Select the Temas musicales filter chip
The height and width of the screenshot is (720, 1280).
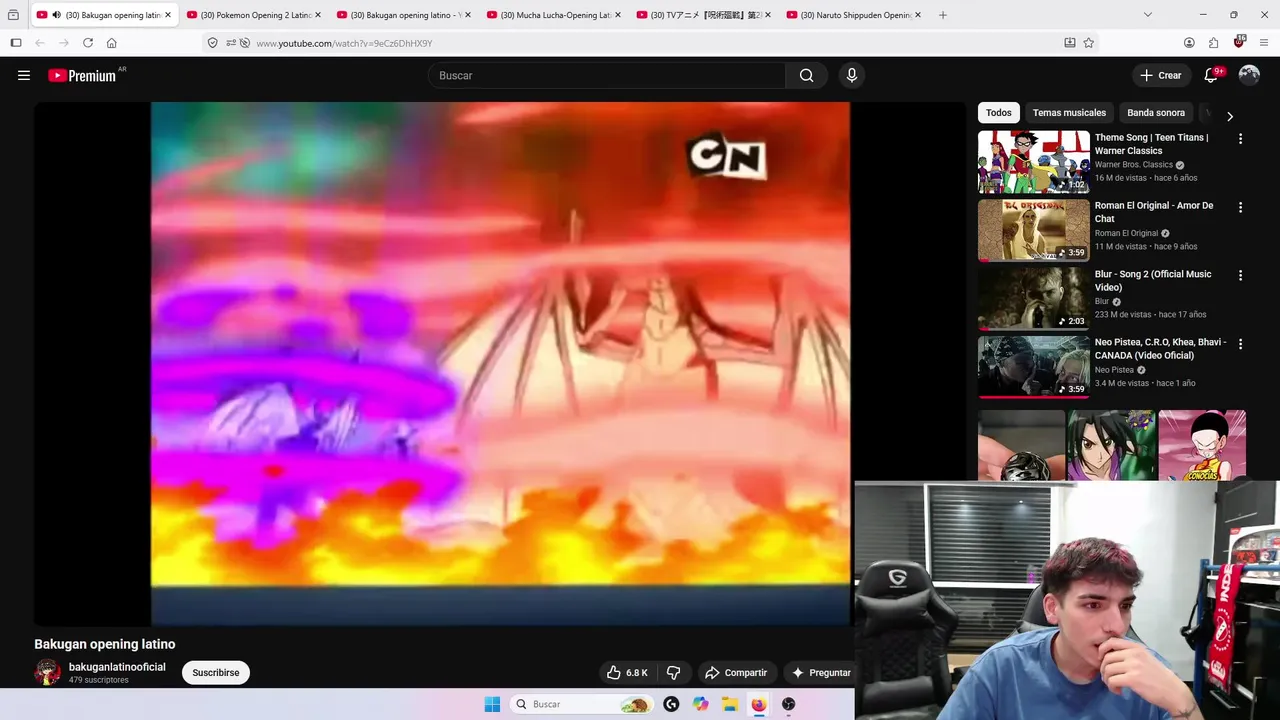1069,113
